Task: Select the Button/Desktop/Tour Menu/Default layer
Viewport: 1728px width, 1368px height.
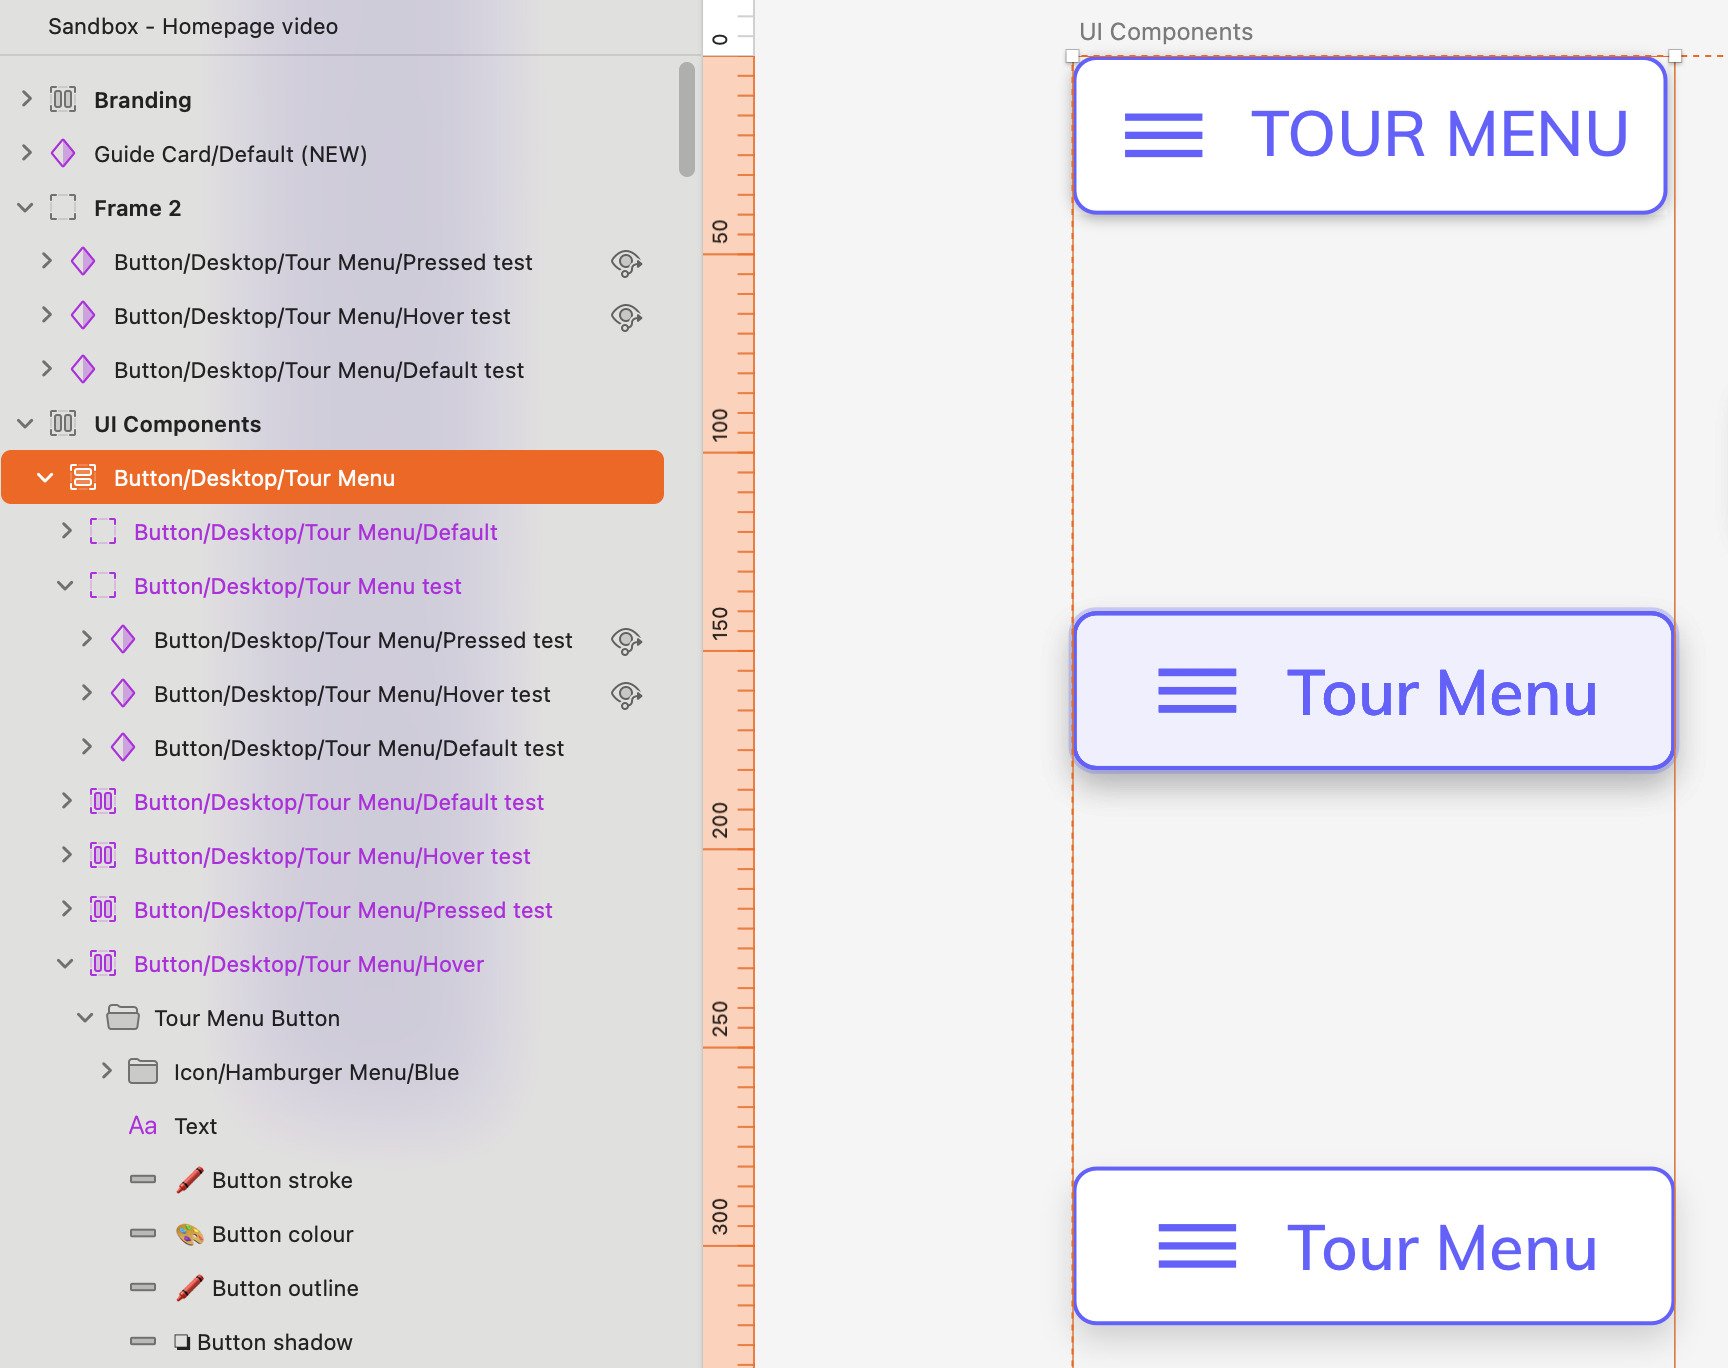Action: pyautogui.click(x=315, y=532)
